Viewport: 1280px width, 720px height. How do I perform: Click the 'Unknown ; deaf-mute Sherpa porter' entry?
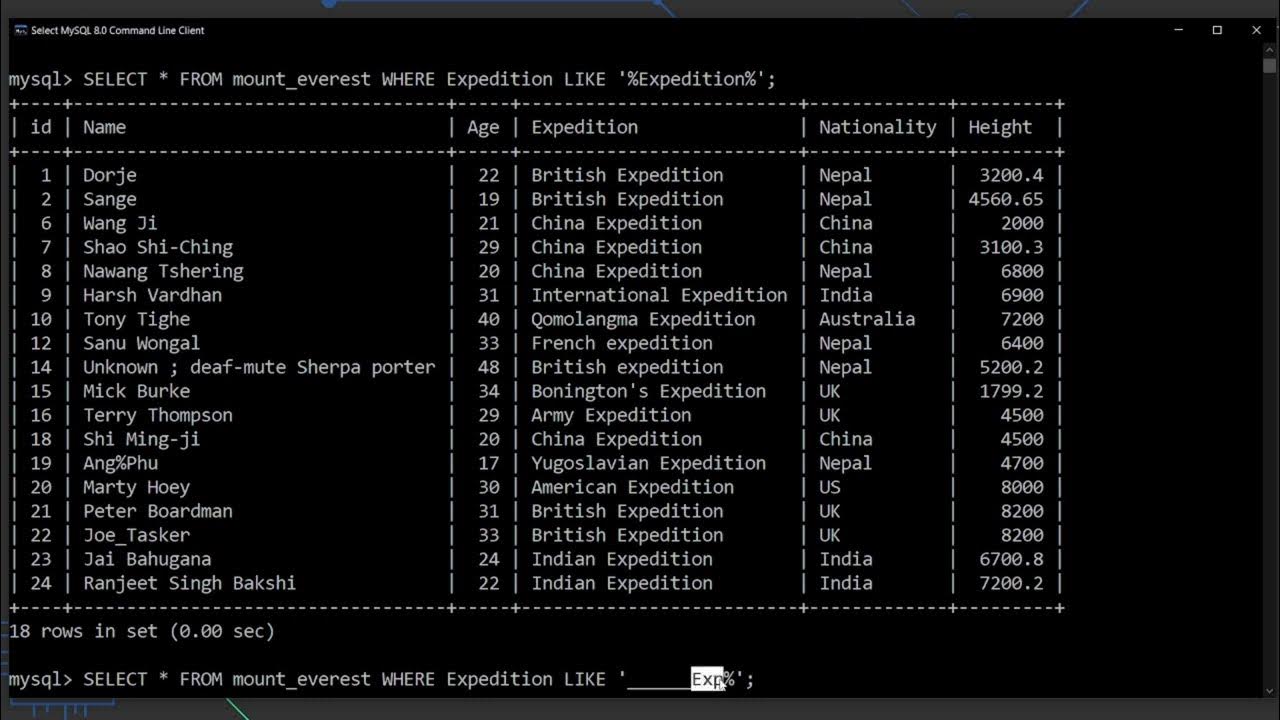(x=259, y=367)
